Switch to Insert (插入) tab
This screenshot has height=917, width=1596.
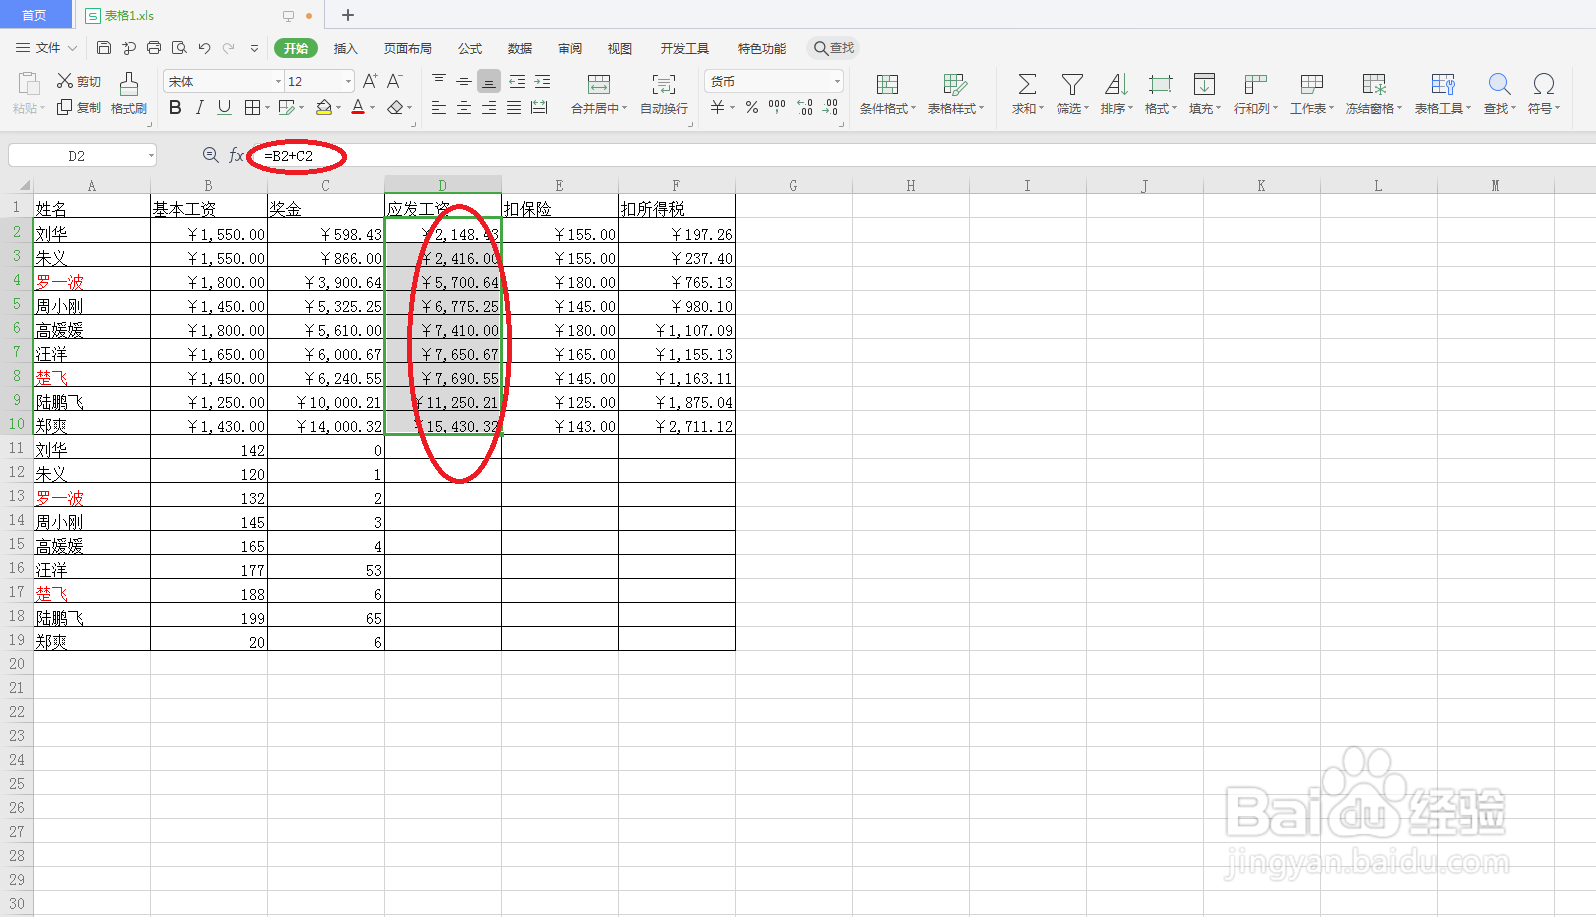coord(345,48)
